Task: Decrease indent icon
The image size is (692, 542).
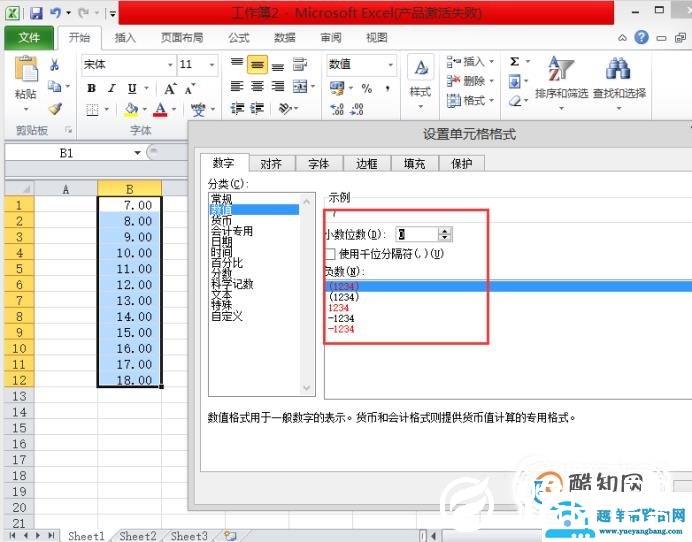Action: click(237, 108)
